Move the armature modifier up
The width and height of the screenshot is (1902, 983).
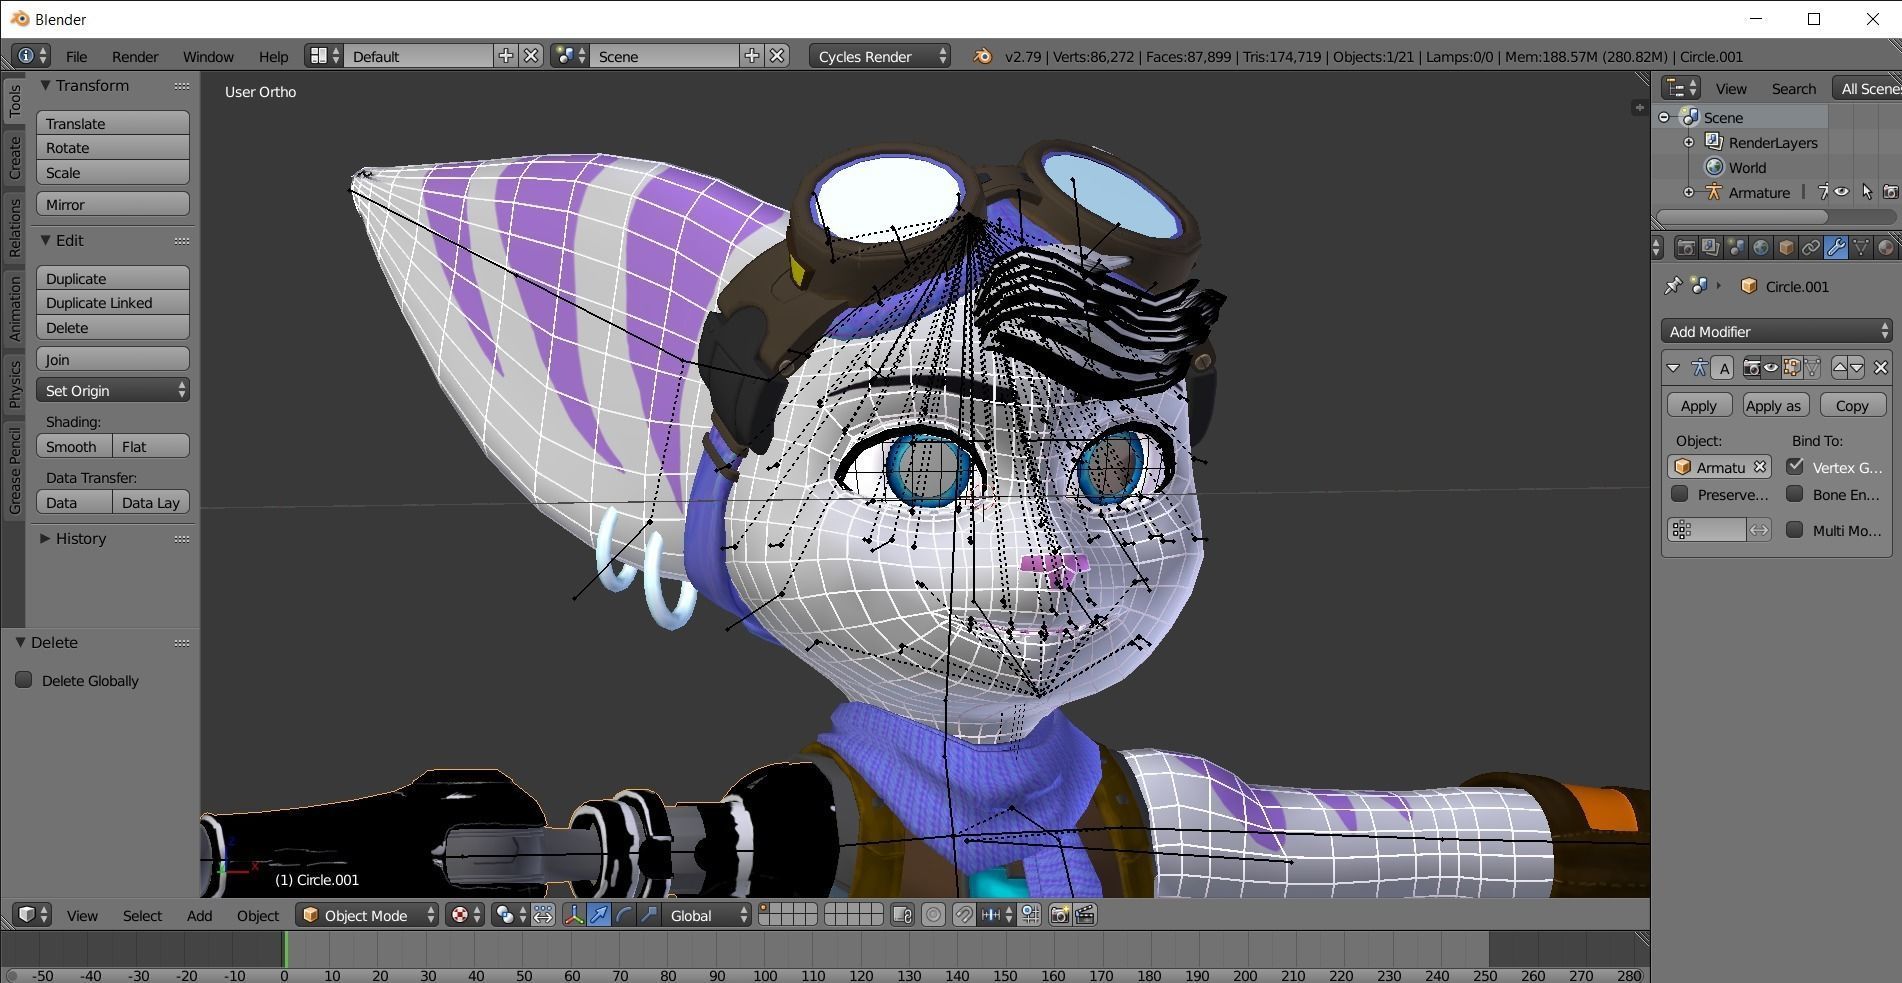tap(1839, 368)
